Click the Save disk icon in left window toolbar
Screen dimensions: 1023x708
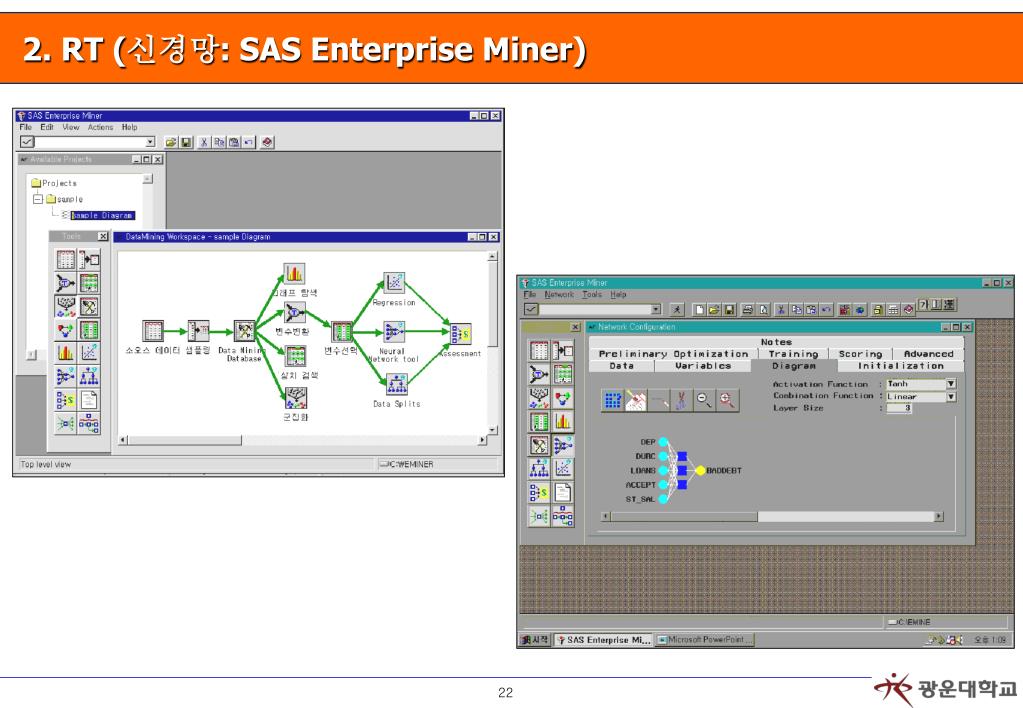[x=187, y=142]
